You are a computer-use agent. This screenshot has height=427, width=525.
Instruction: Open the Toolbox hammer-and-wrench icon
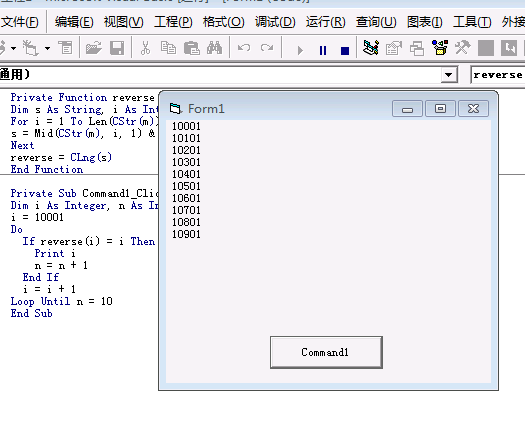click(462, 48)
